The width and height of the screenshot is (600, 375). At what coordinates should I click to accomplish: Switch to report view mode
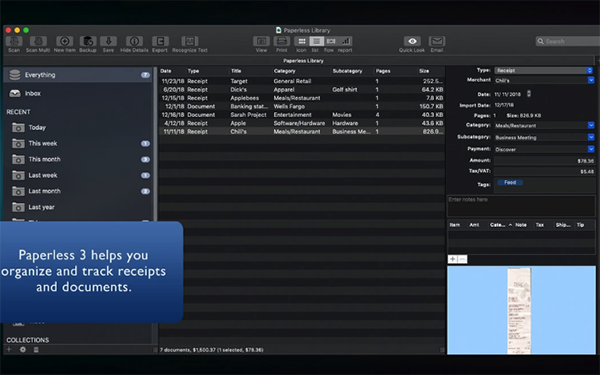click(345, 41)
